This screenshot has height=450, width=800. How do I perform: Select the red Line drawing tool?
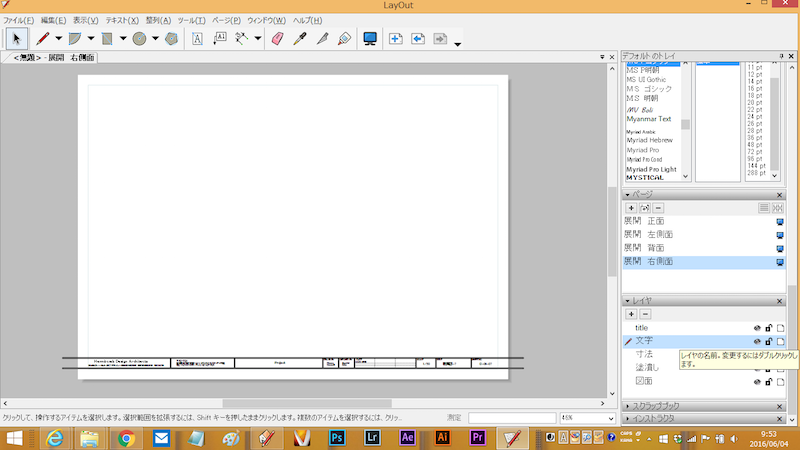coord(42,39)
